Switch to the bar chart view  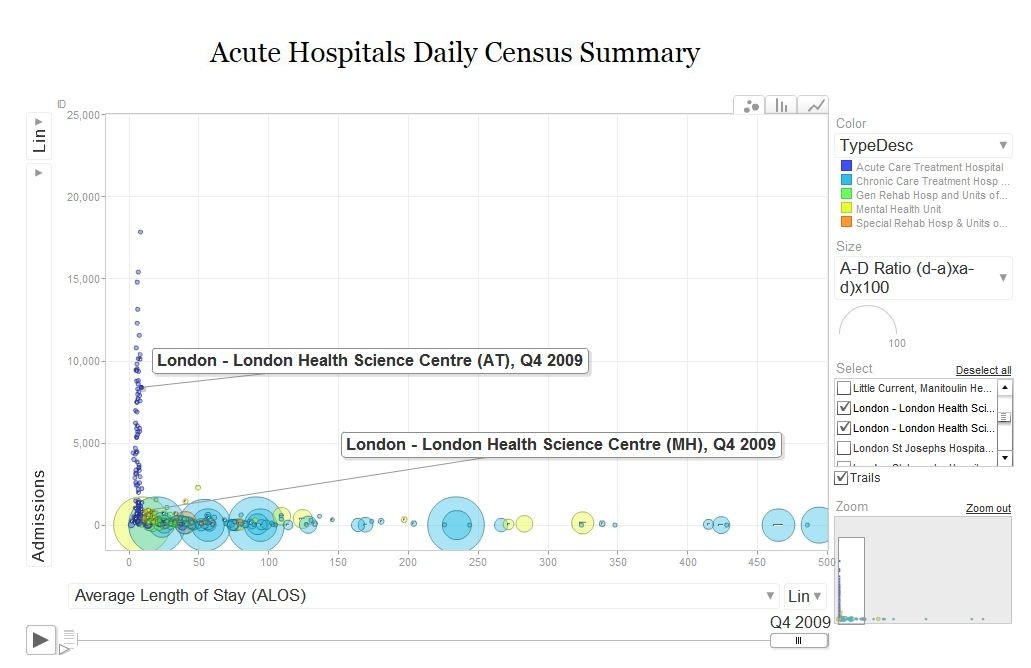click(782, 105)
